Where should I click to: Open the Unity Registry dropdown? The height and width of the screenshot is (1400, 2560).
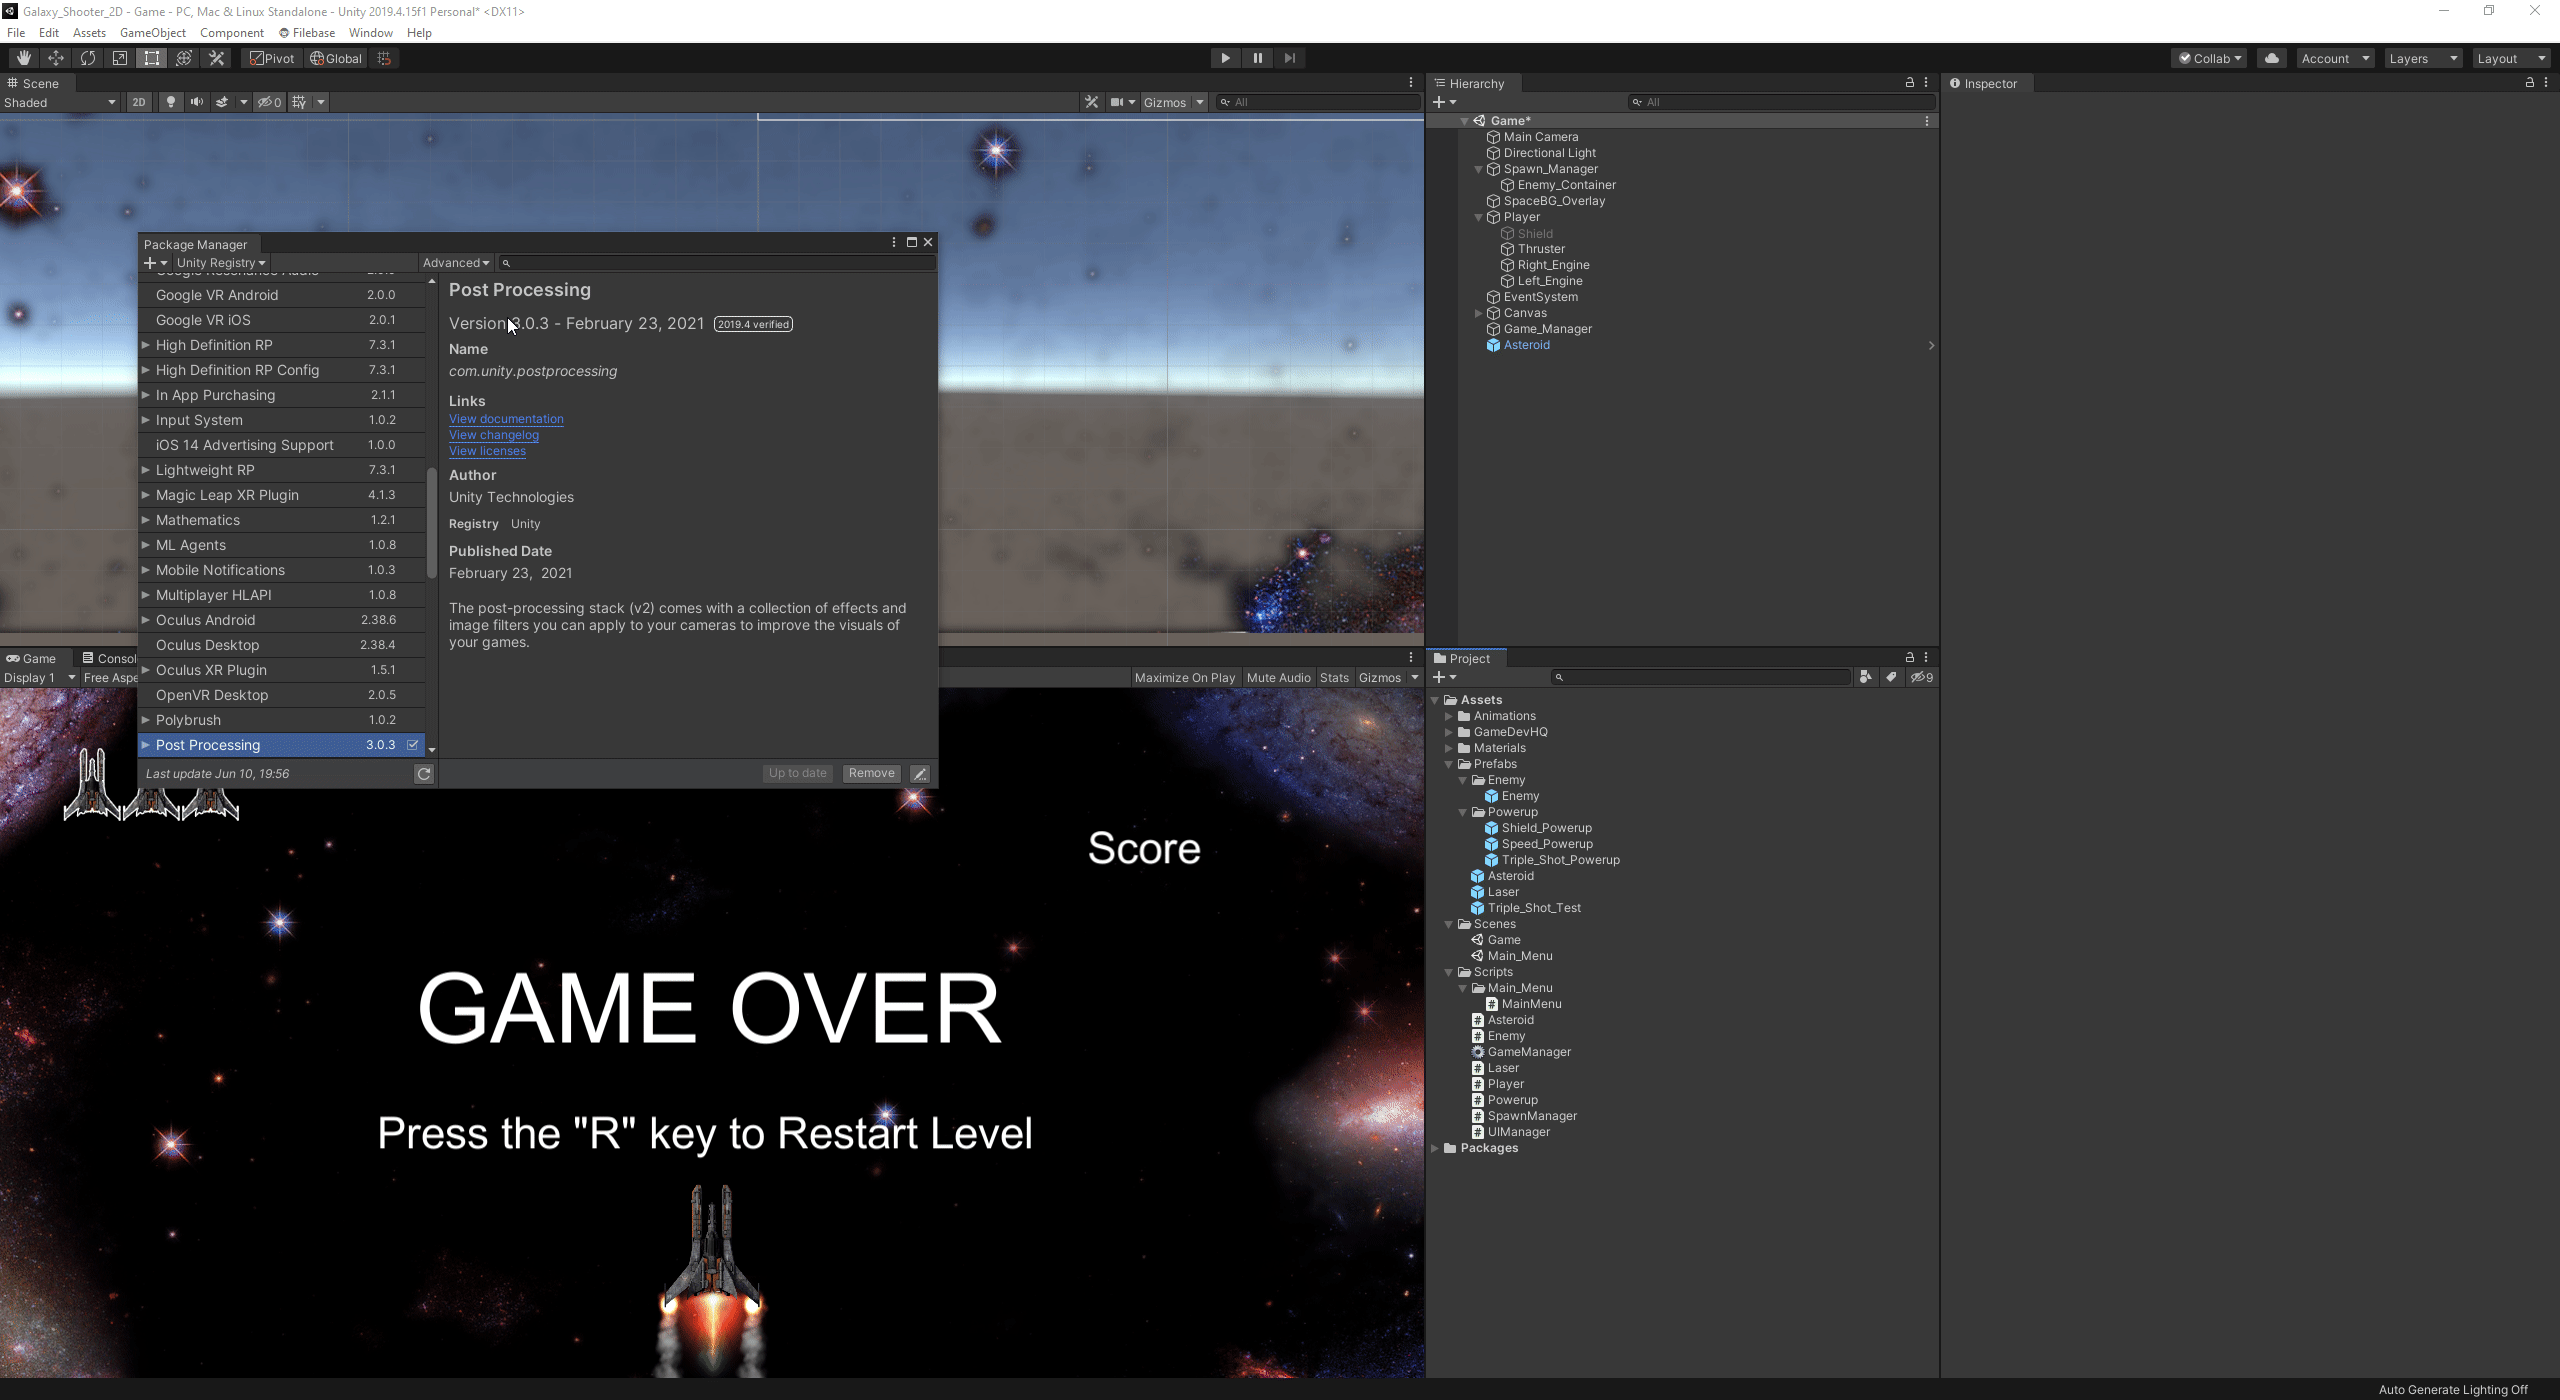coord(221,263)
